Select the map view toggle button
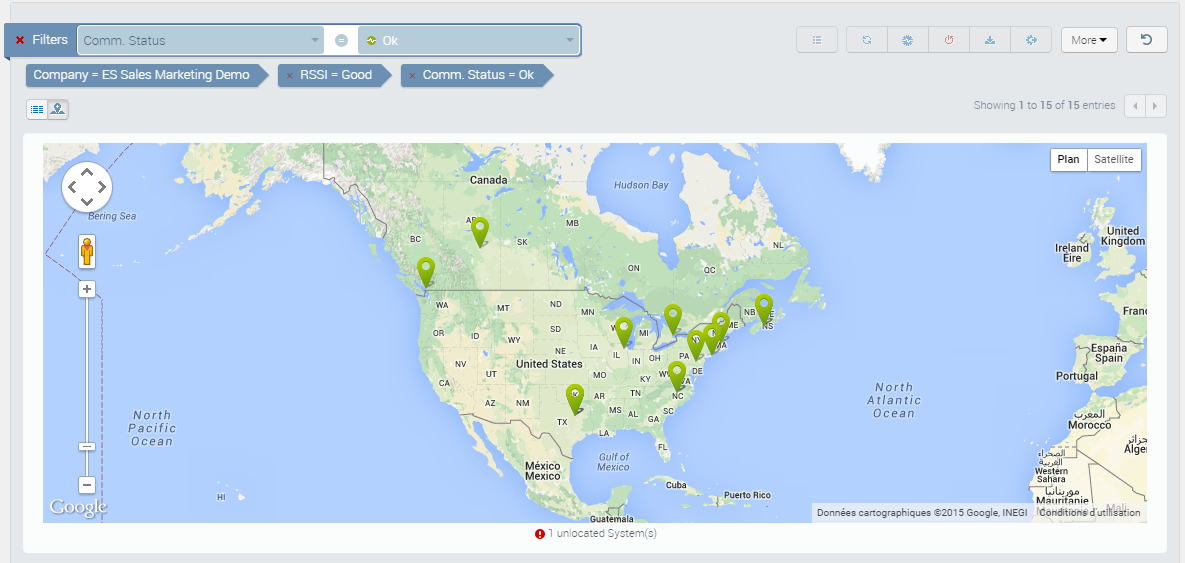Image resolution: width=1185 pixels, height=563 pixels. [x=58, y=110]
